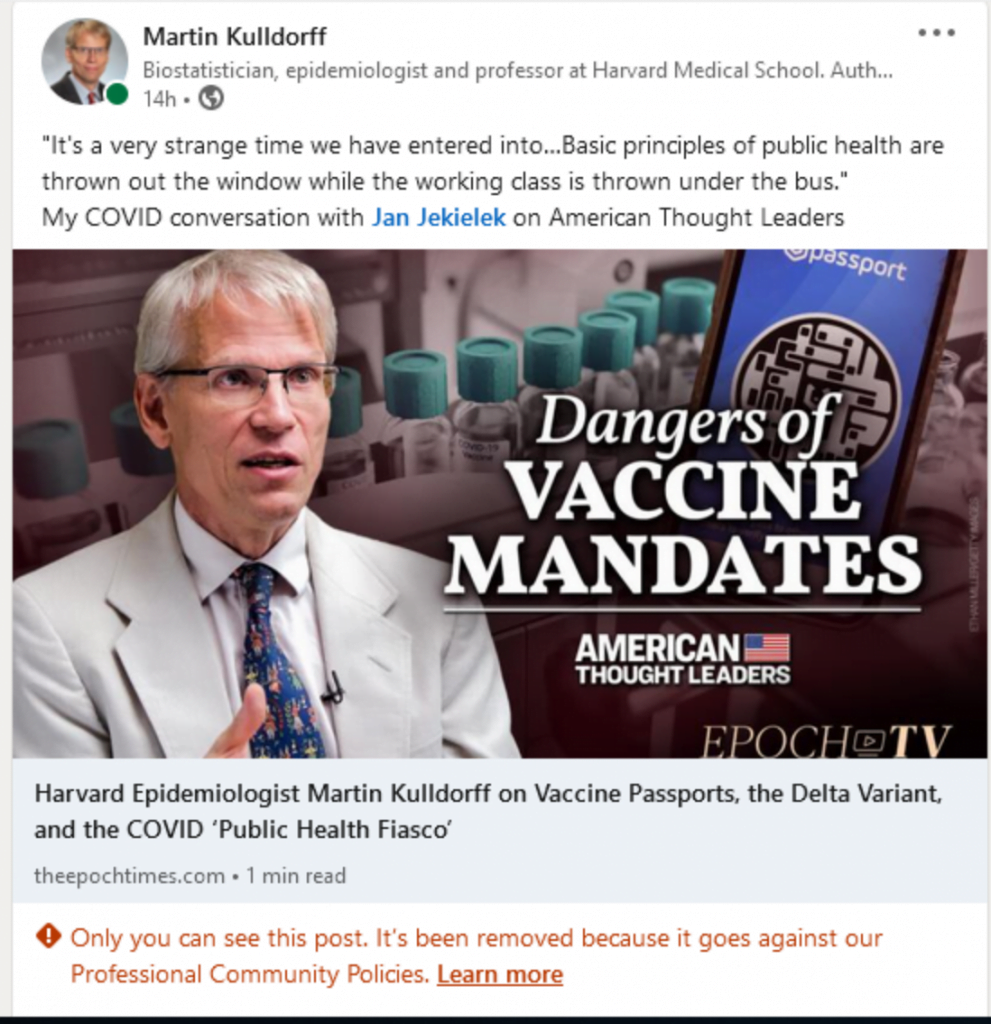Click the passport phone graphic in thumbnail
The image size is (991, 1024).
pos(830,366)
